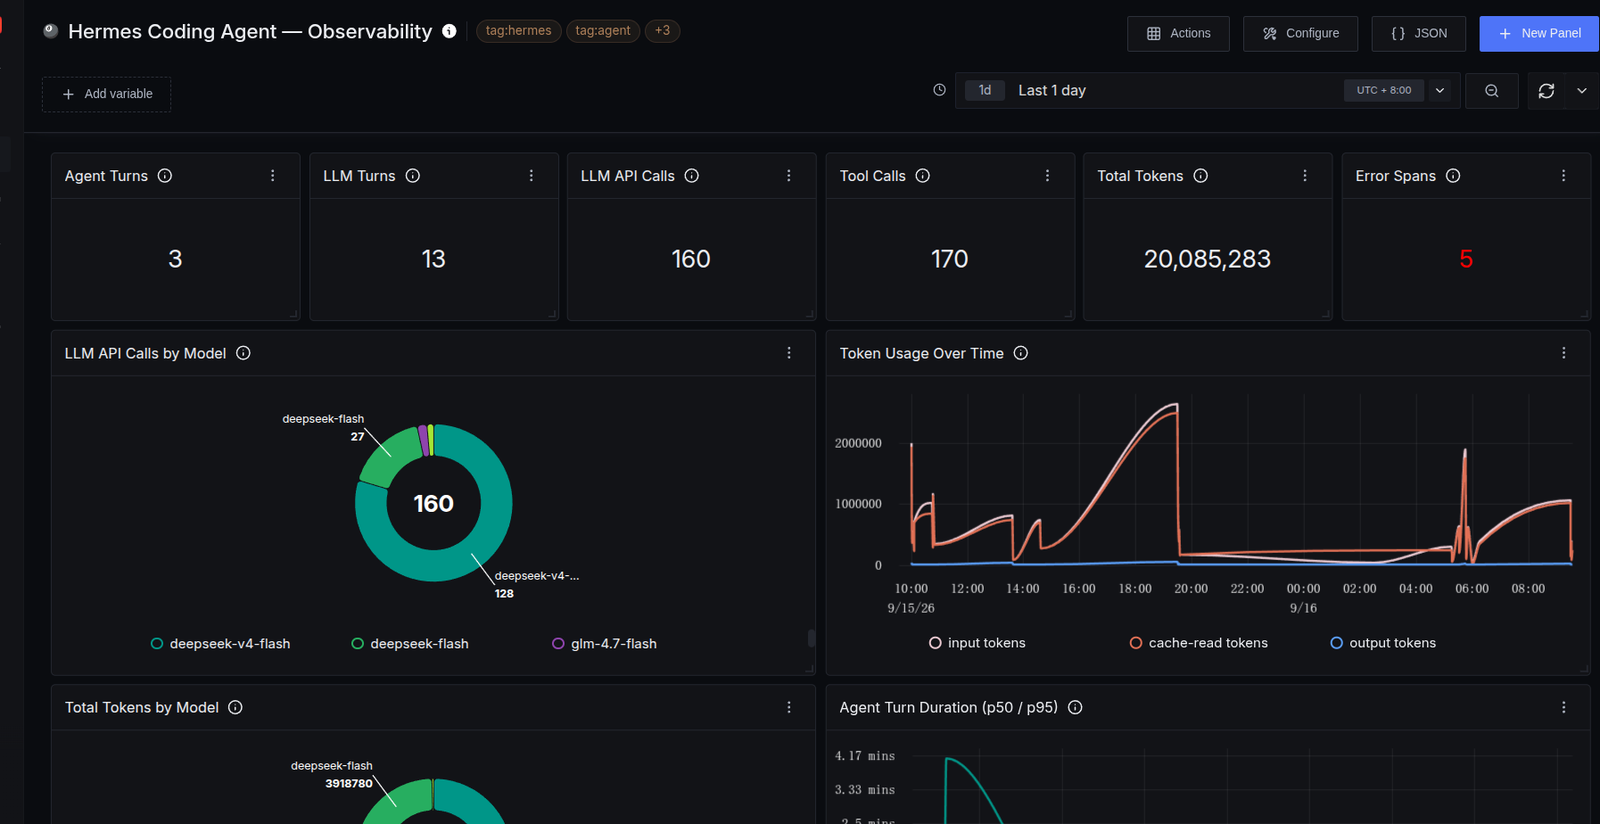
Task: Click the legend scrollbar in LLM API Calls by Model
Action: (811, 638)
